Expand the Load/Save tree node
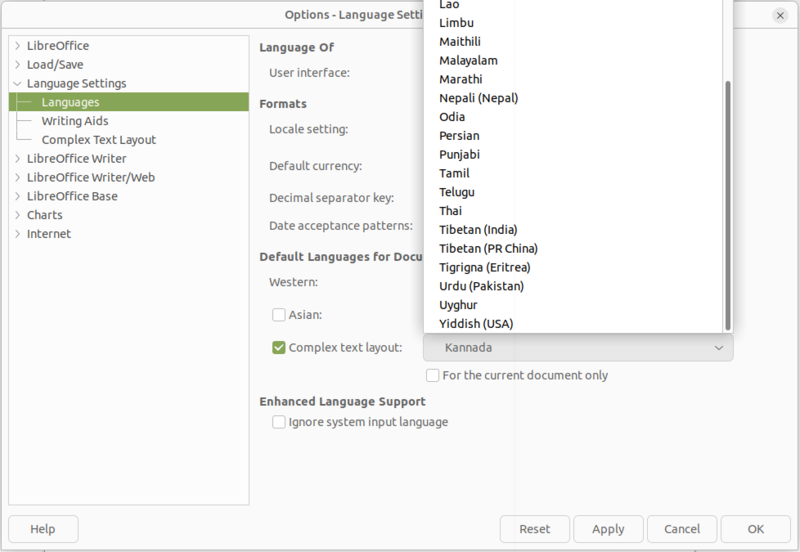 (17, 65)
